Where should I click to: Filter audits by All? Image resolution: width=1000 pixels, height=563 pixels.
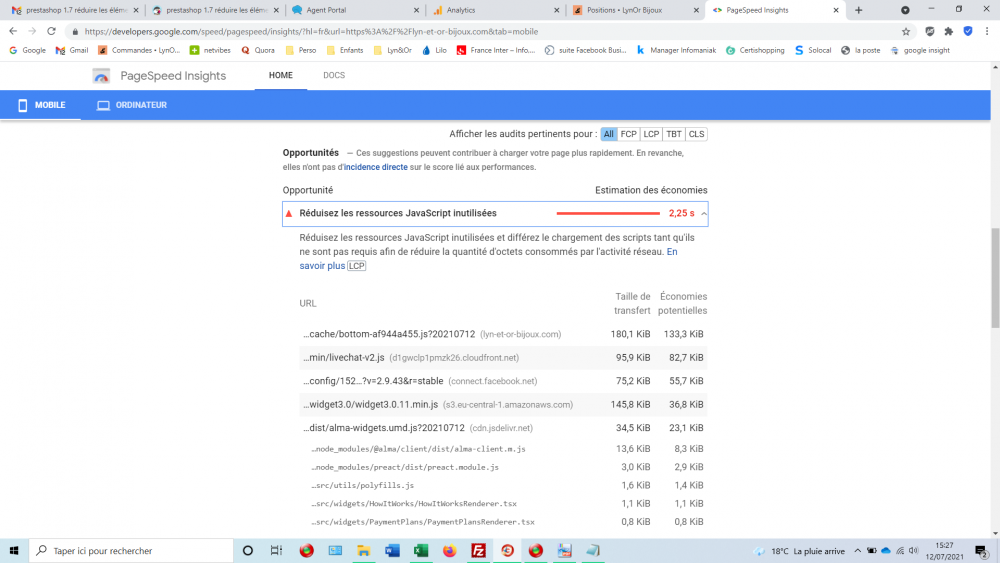[608, 134]
